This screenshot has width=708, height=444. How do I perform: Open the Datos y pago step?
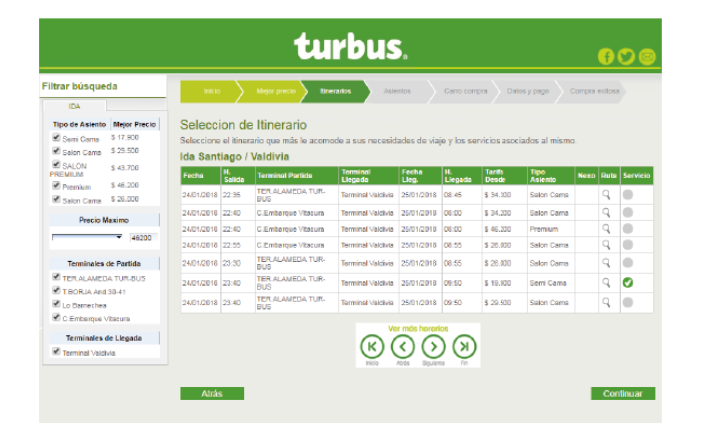(x=528, y=91)
